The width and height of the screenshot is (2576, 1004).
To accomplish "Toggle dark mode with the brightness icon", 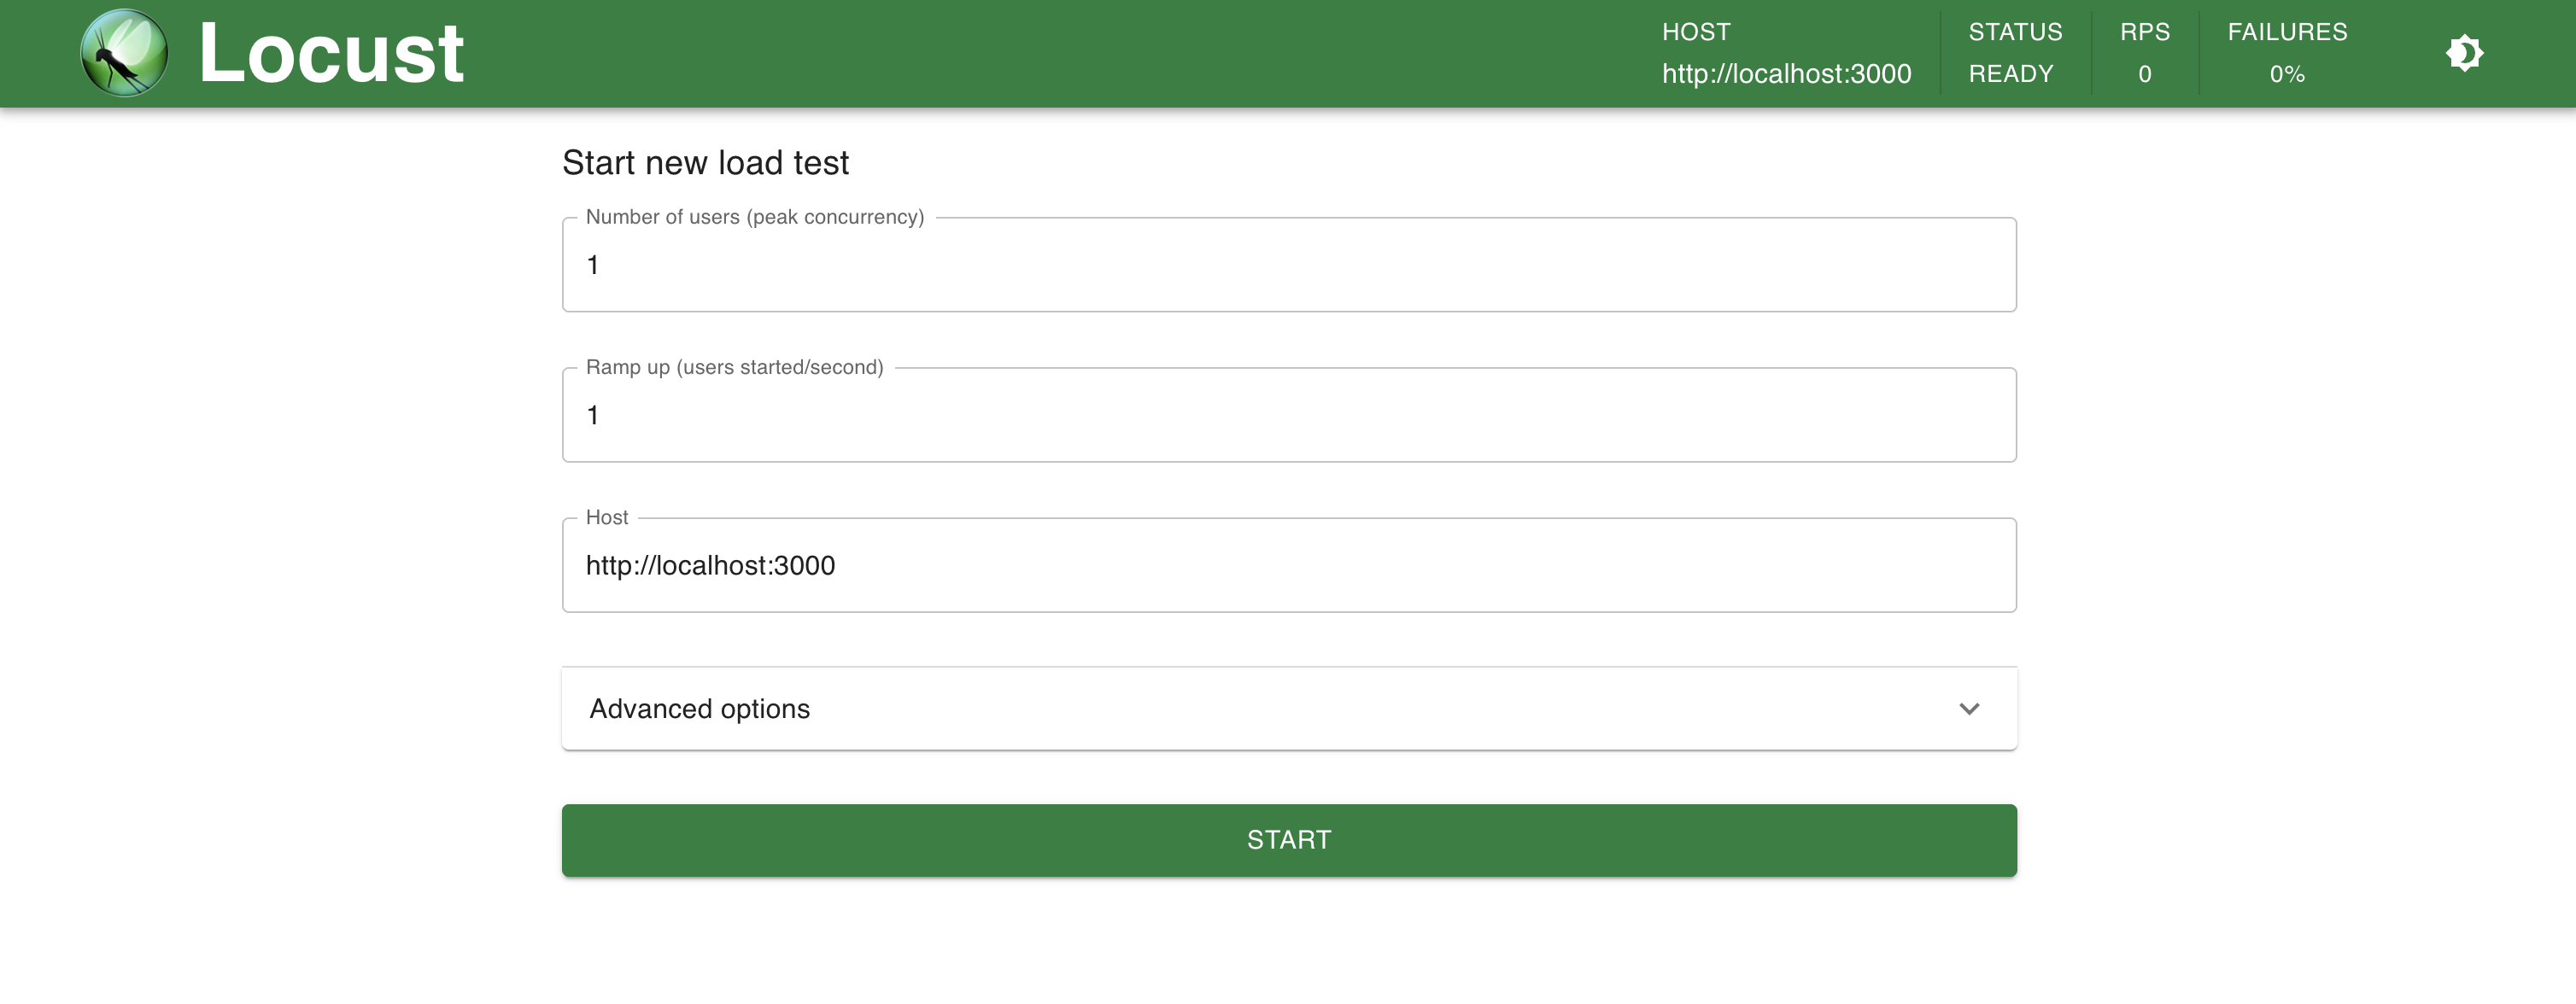I will pyautogui.click(x=2464, y=53).
